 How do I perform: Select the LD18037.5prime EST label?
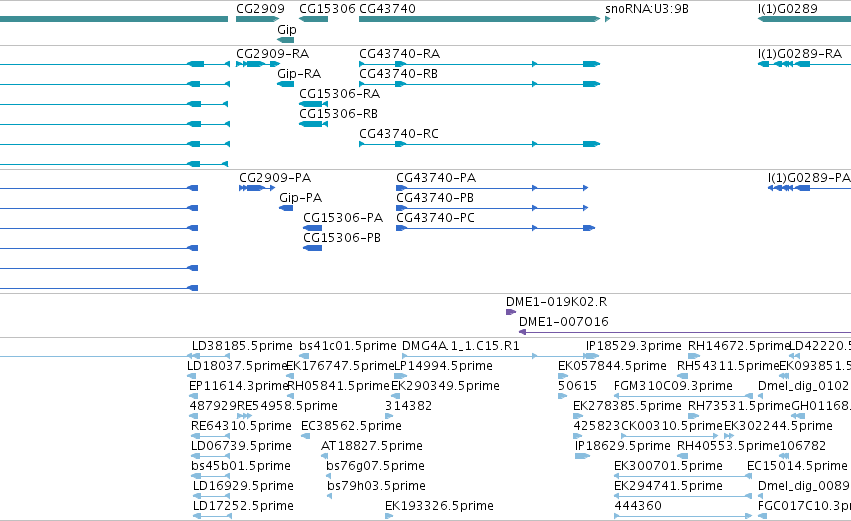(237, 366)
